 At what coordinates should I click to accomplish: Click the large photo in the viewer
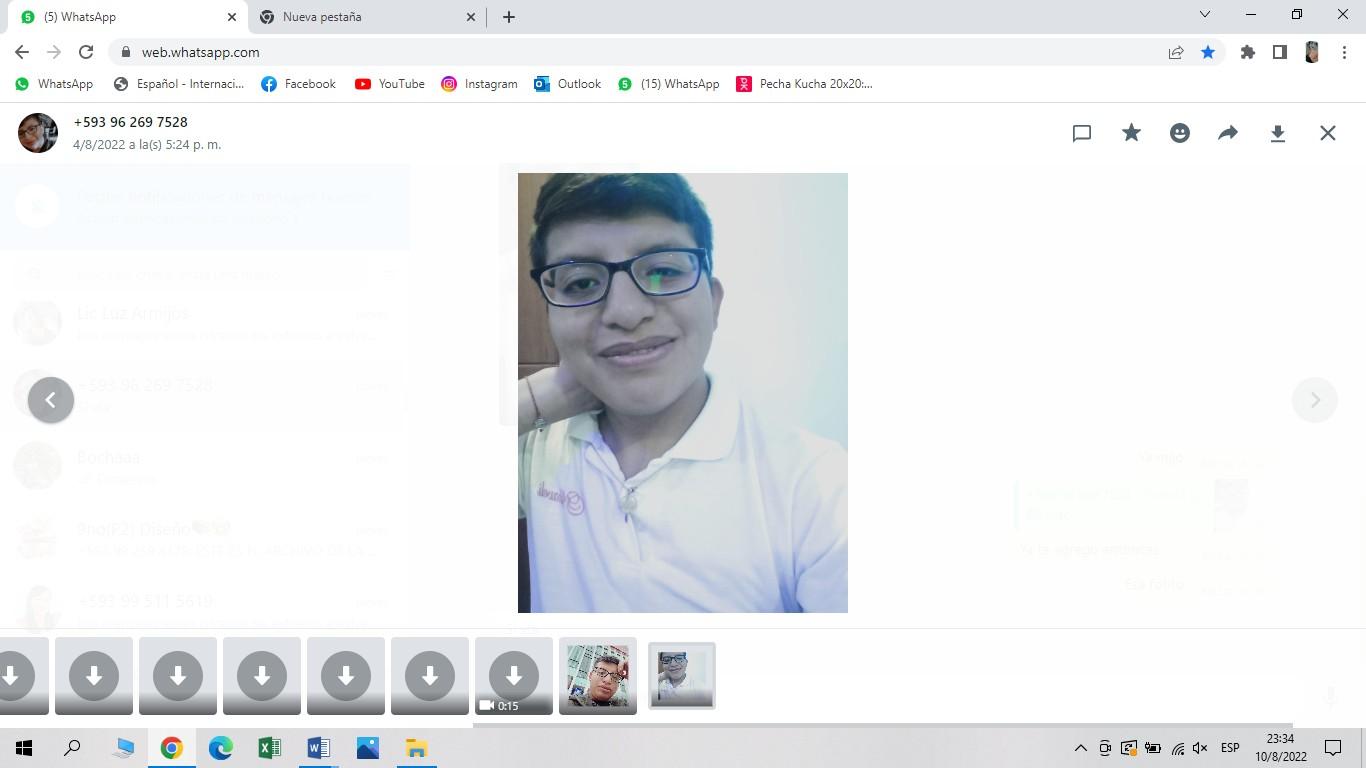[683, 393]
